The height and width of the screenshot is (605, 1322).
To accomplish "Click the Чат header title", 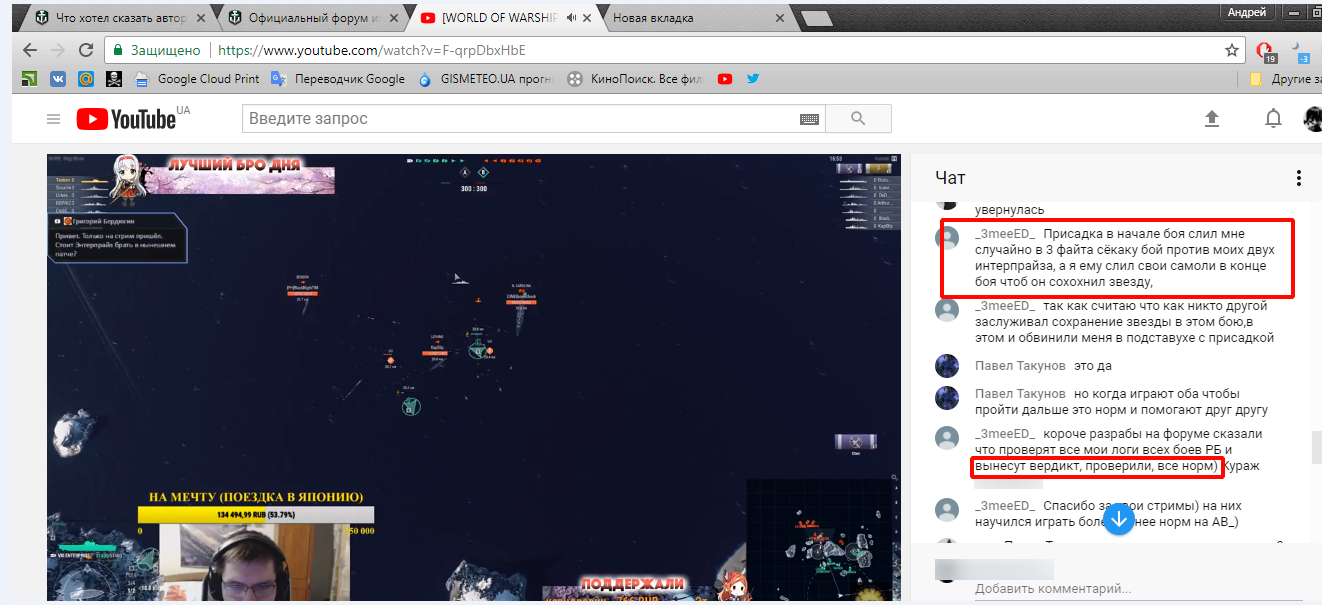I will coord(950,178).
